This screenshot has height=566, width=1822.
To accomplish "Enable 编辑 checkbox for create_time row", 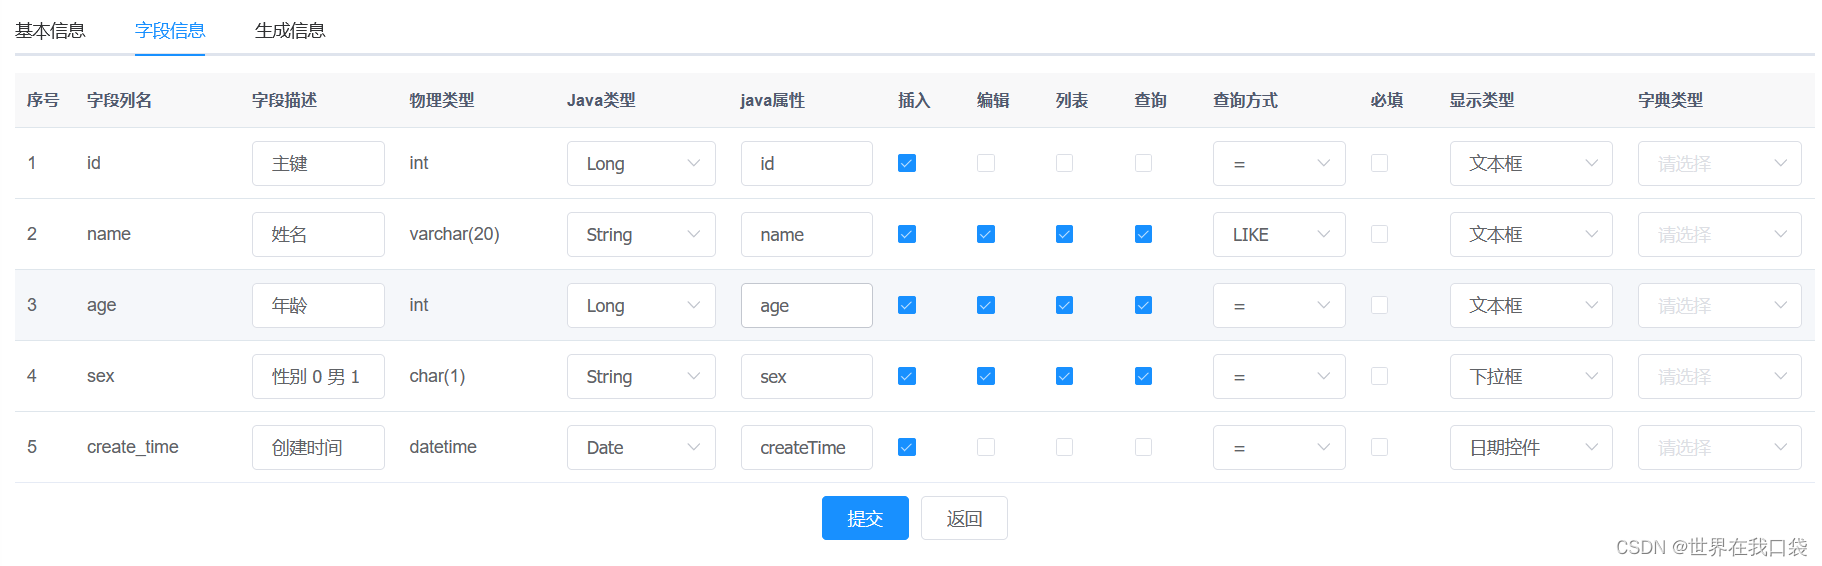I will tap(986, 447).
